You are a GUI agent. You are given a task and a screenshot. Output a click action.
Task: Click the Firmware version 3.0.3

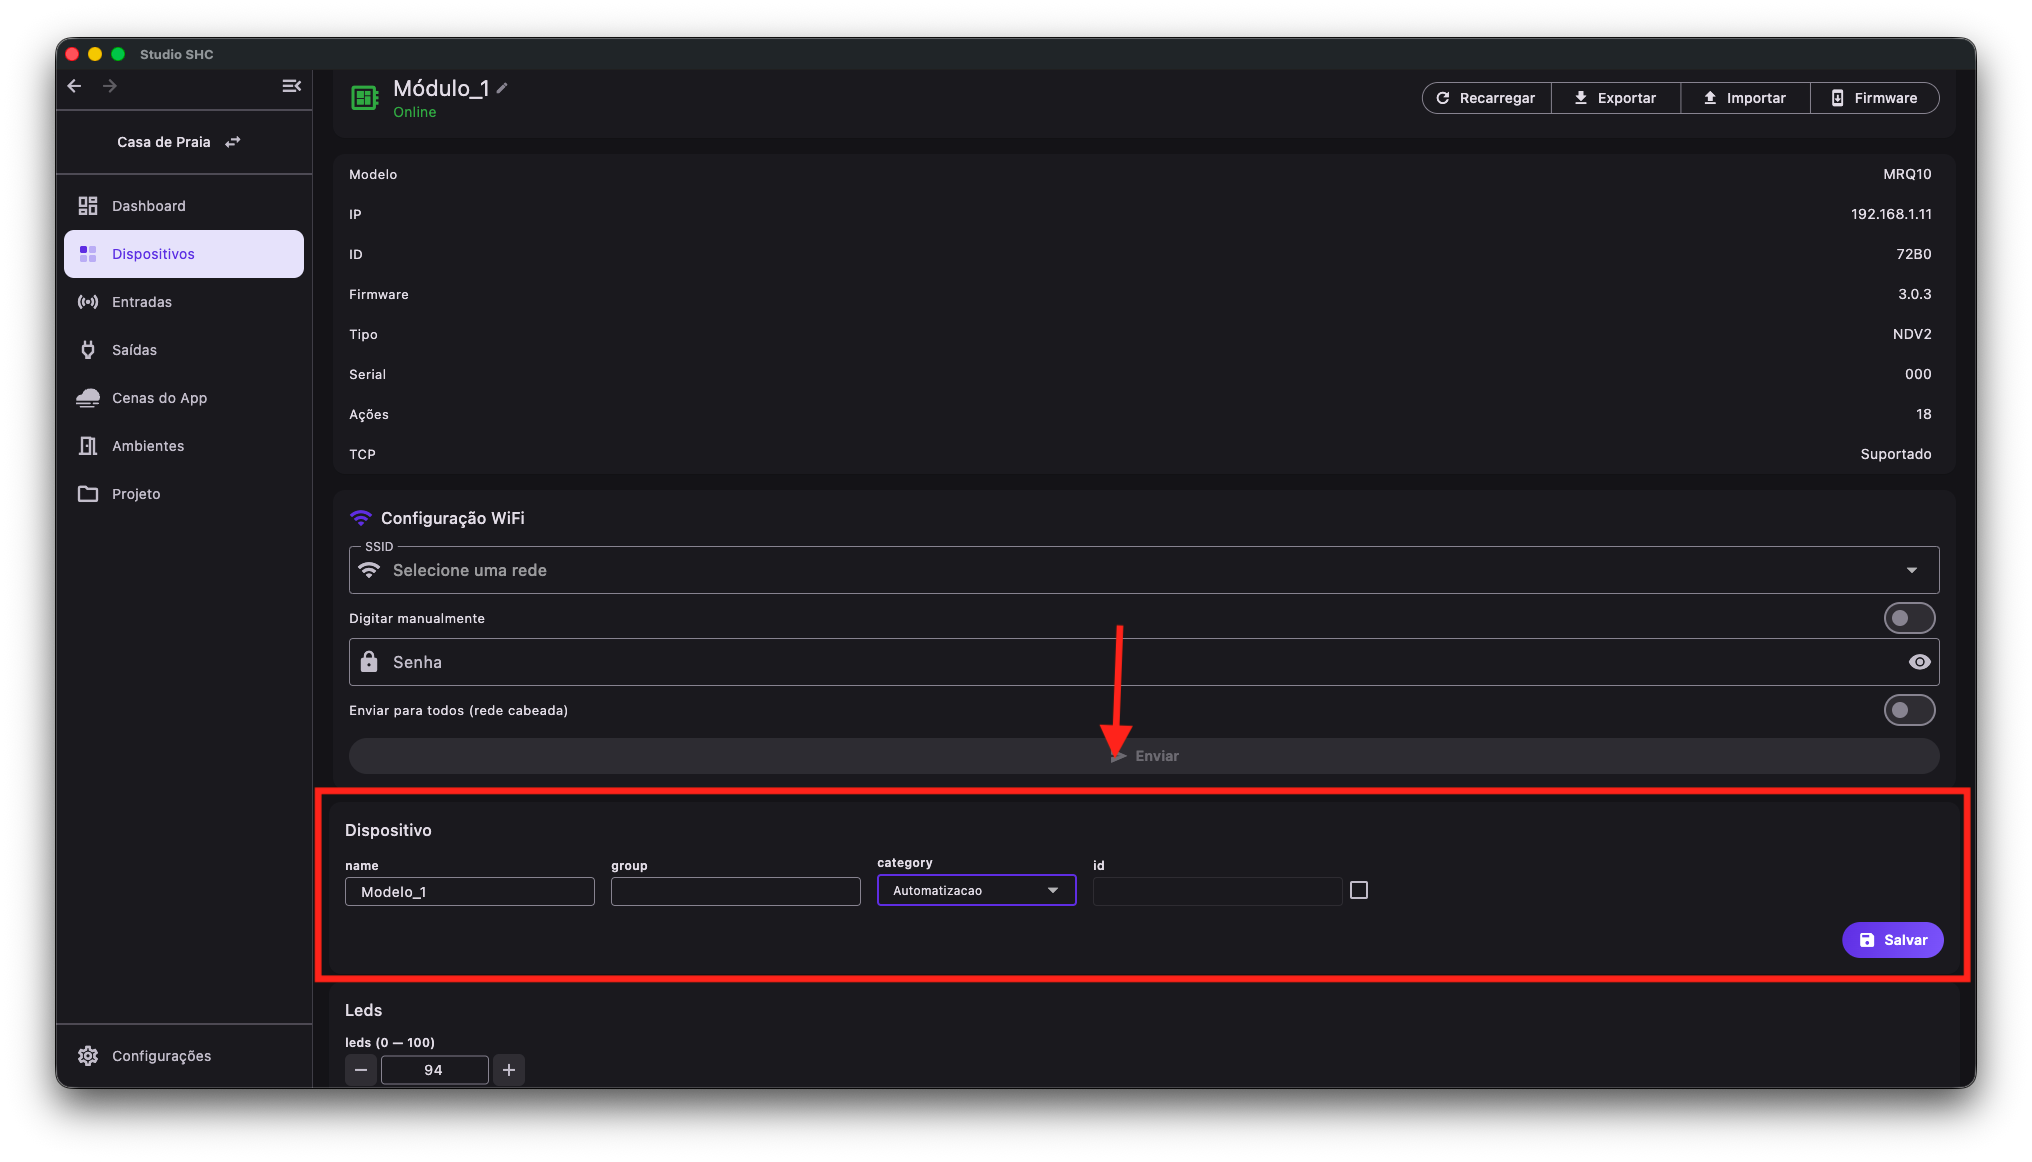(x=1915, y=294)
